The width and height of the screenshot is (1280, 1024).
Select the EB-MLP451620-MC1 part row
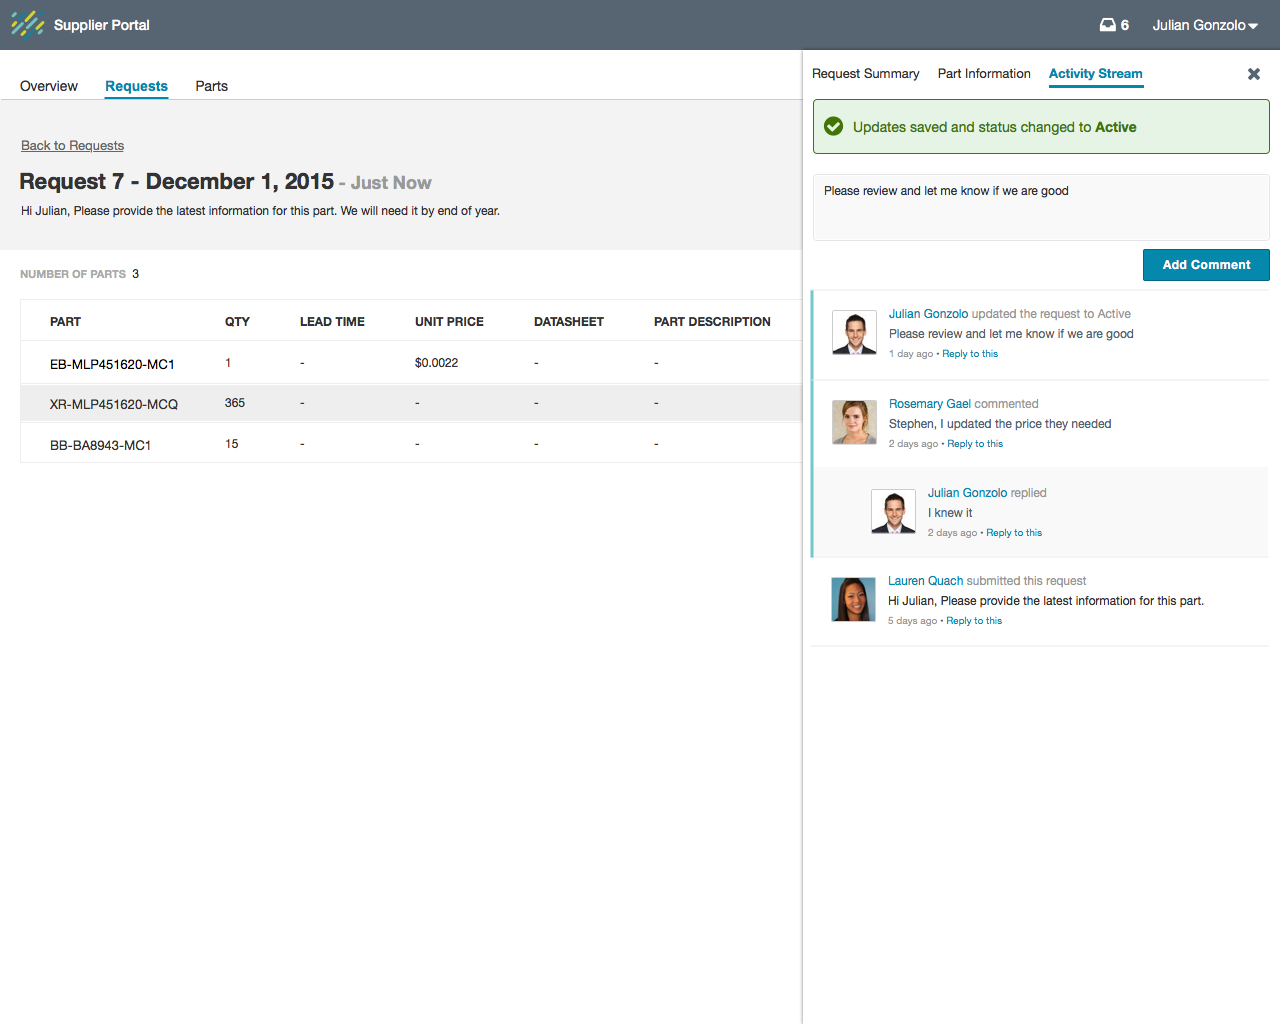(112, 364)
